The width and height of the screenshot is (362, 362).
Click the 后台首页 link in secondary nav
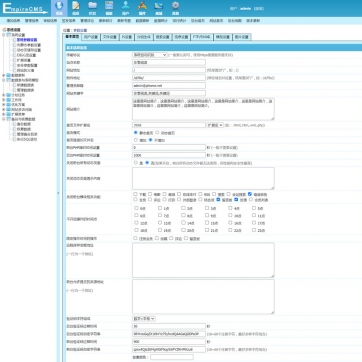198,21
